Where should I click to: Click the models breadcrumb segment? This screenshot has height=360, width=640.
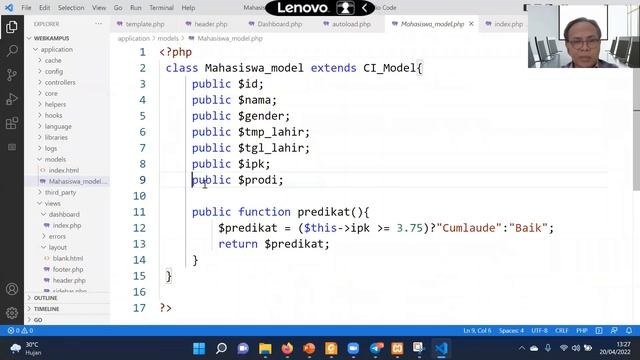[x=168, y=38]
